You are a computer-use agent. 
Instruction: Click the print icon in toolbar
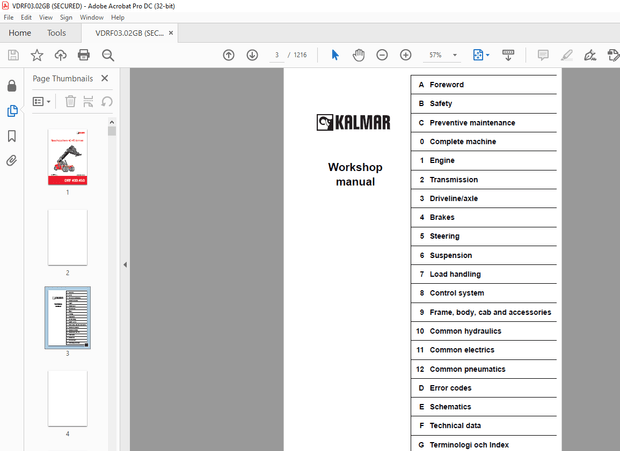pyautogui.click(x=84, y=55)
